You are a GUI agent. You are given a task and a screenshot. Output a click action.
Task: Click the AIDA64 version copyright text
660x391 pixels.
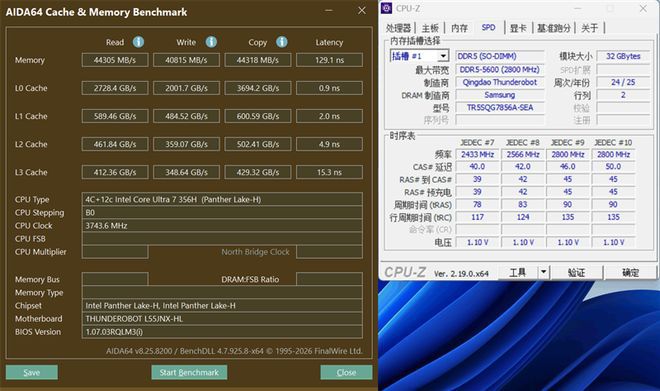point(234,351)
